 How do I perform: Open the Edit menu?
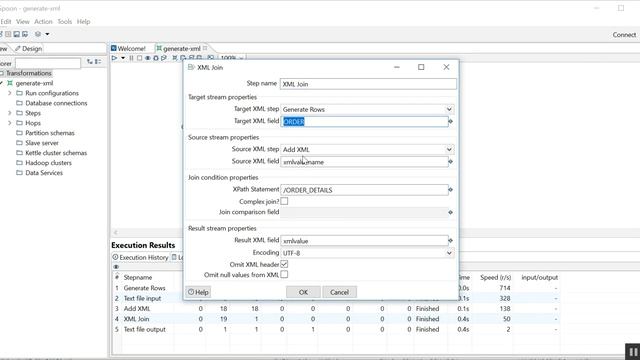pyautogui.click(x=5, y=22)
